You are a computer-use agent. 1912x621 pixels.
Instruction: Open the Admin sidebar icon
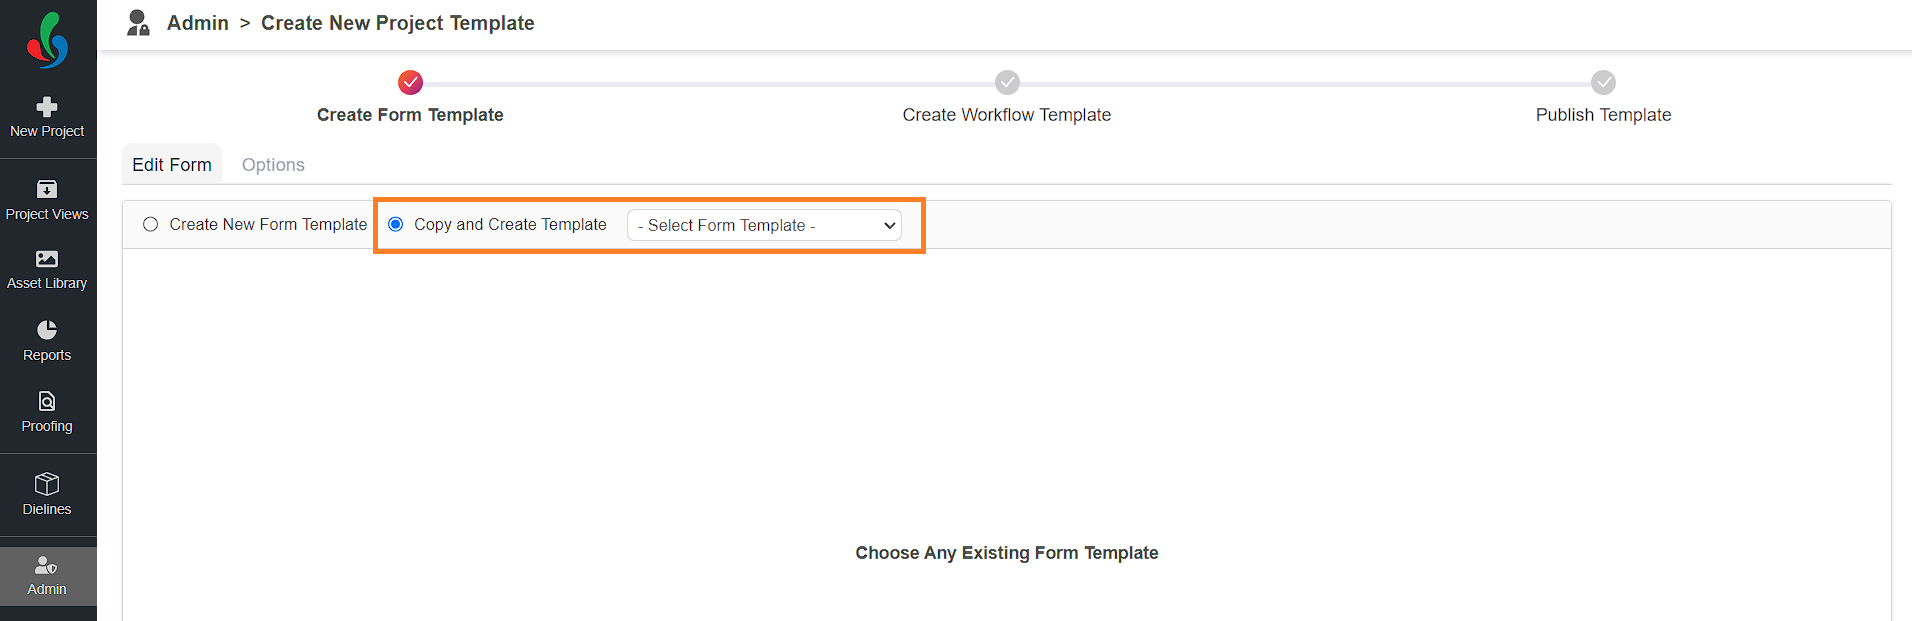point(47,566)
